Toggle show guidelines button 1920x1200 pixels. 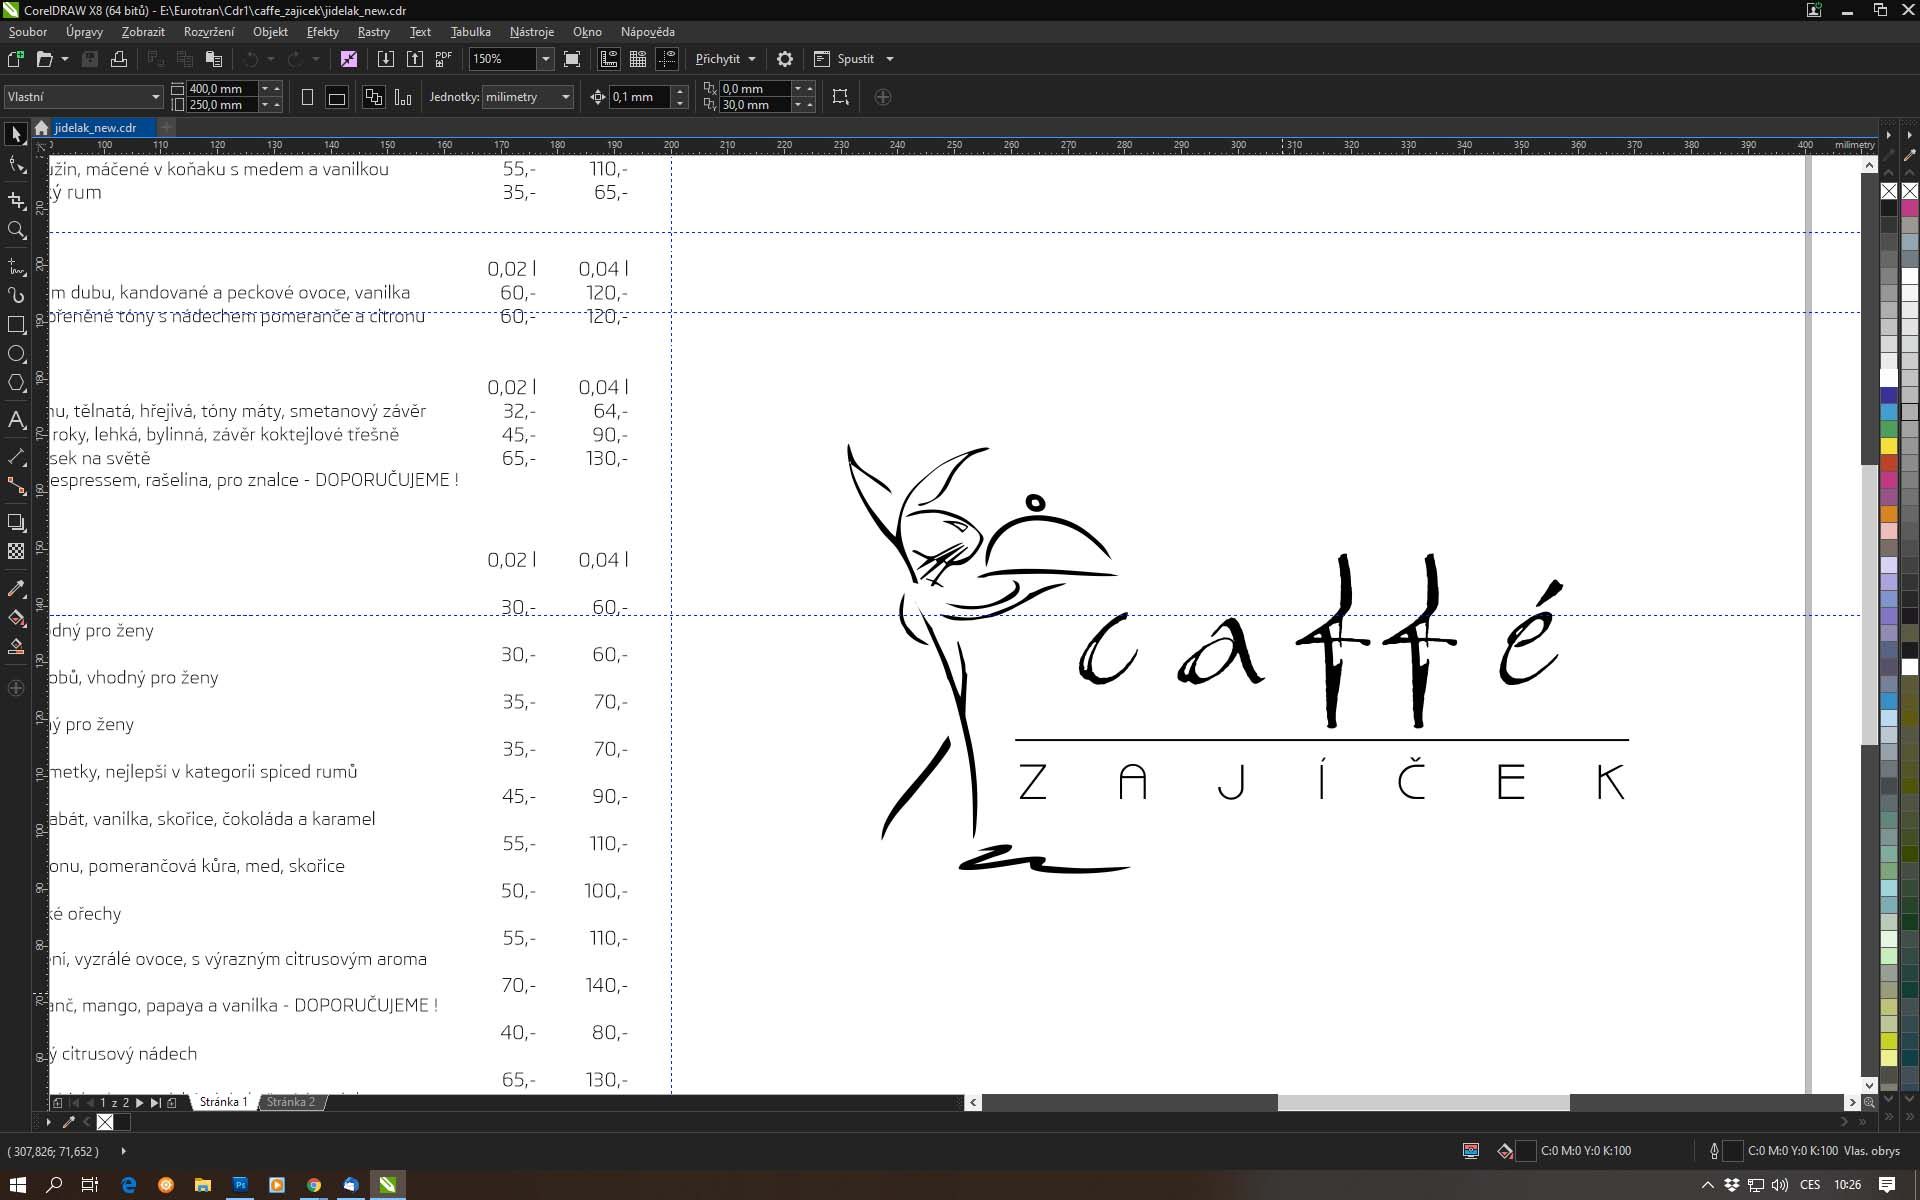coord(667,59)
